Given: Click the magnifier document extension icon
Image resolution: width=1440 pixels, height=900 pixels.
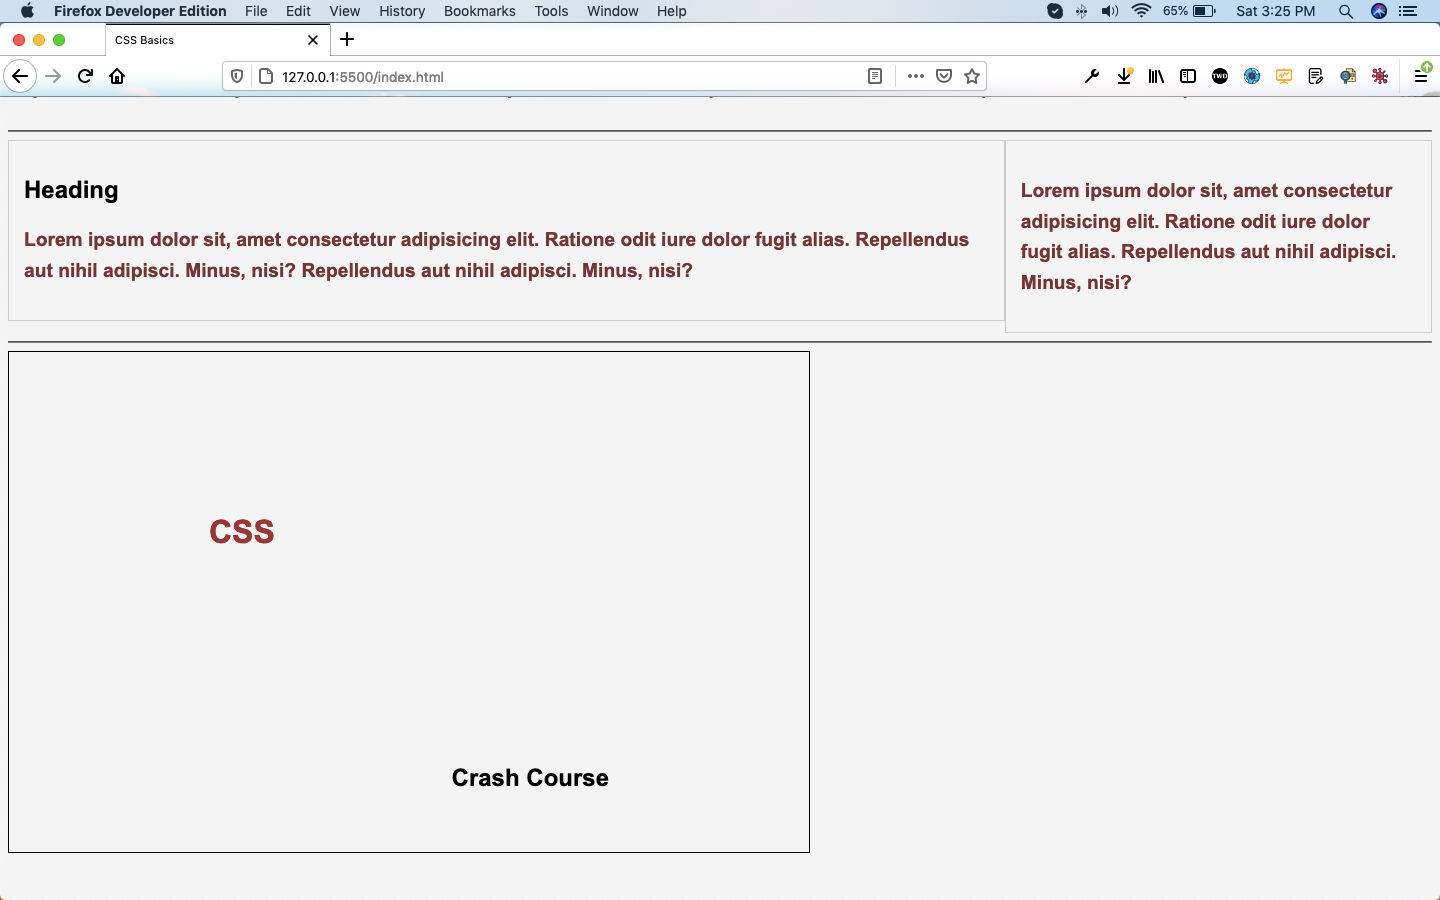Looking at the screenshot, I should pos(1348,76).
